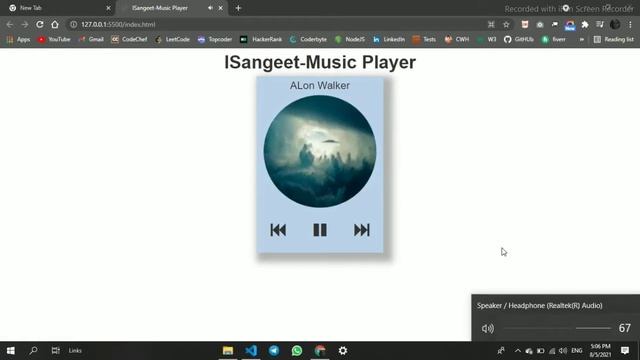Open the YouTube bookmark
The width and height of the screenshot is (640, 360).
pos(54,39)
